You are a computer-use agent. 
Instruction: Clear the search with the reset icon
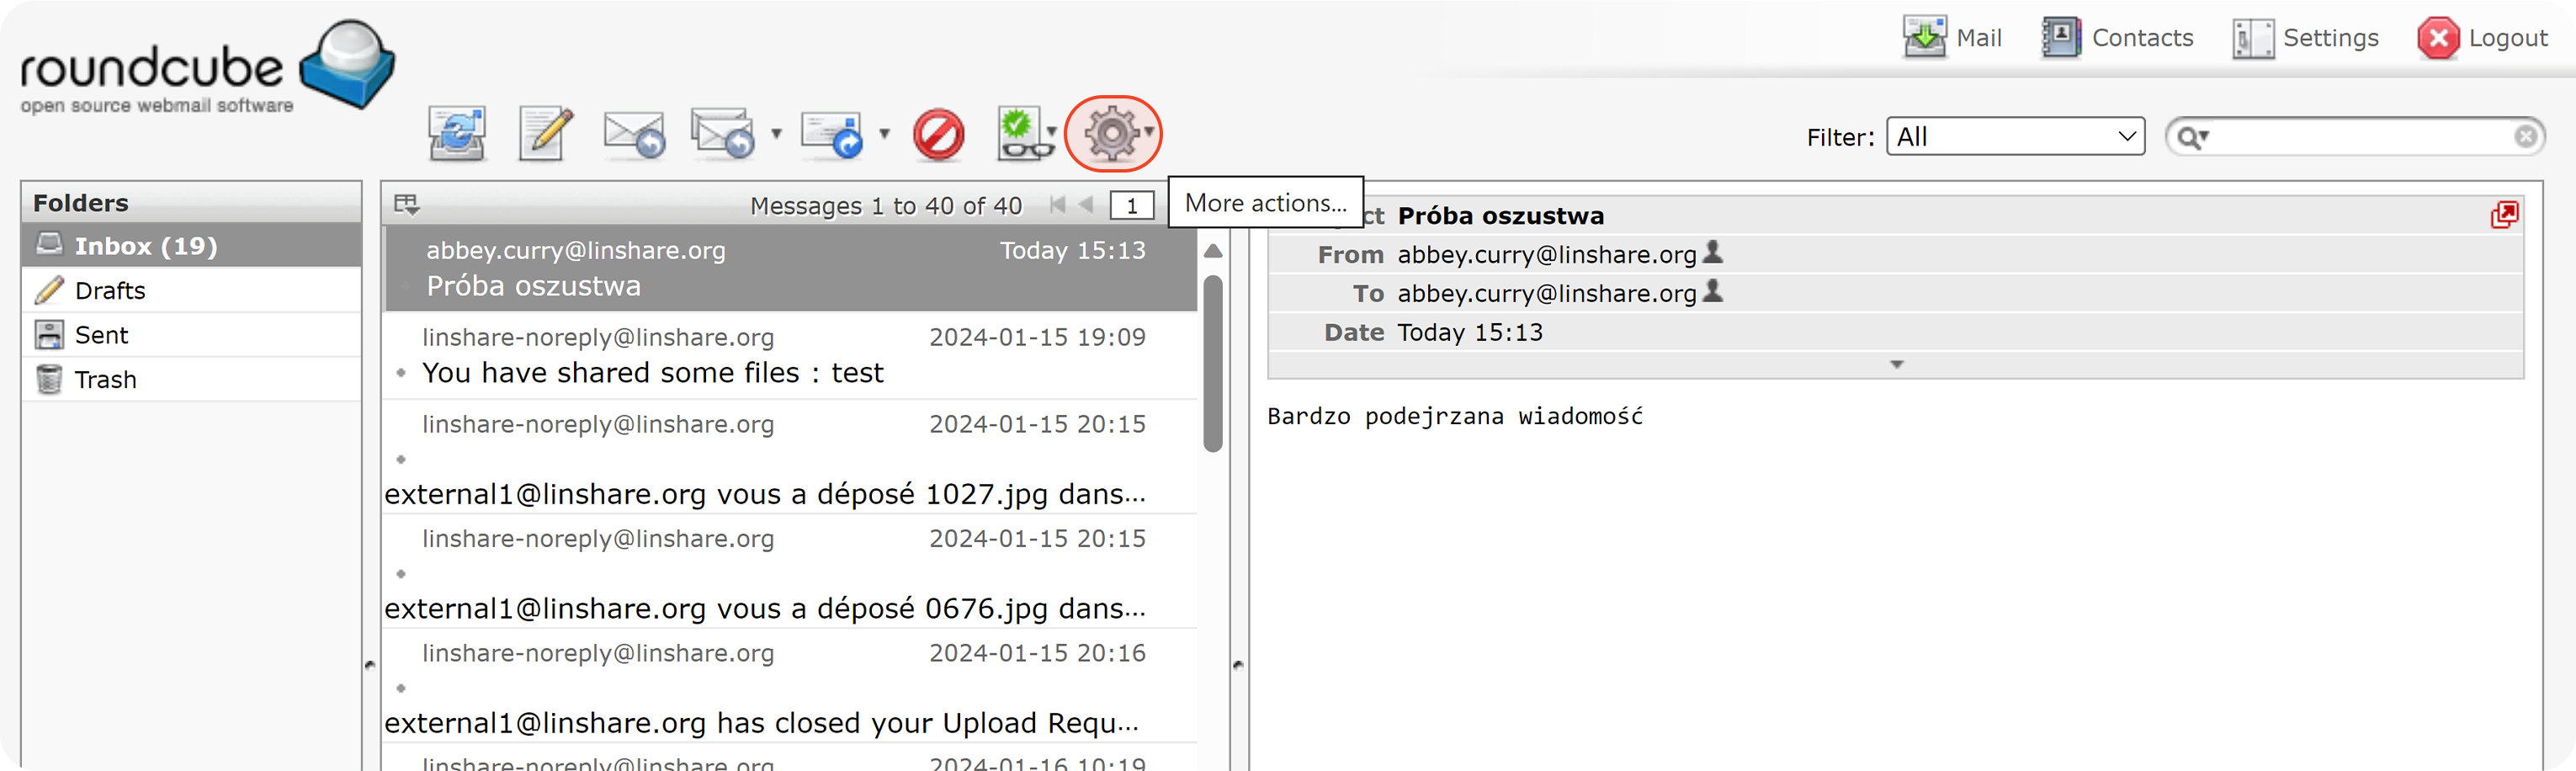click(2525, 136)
